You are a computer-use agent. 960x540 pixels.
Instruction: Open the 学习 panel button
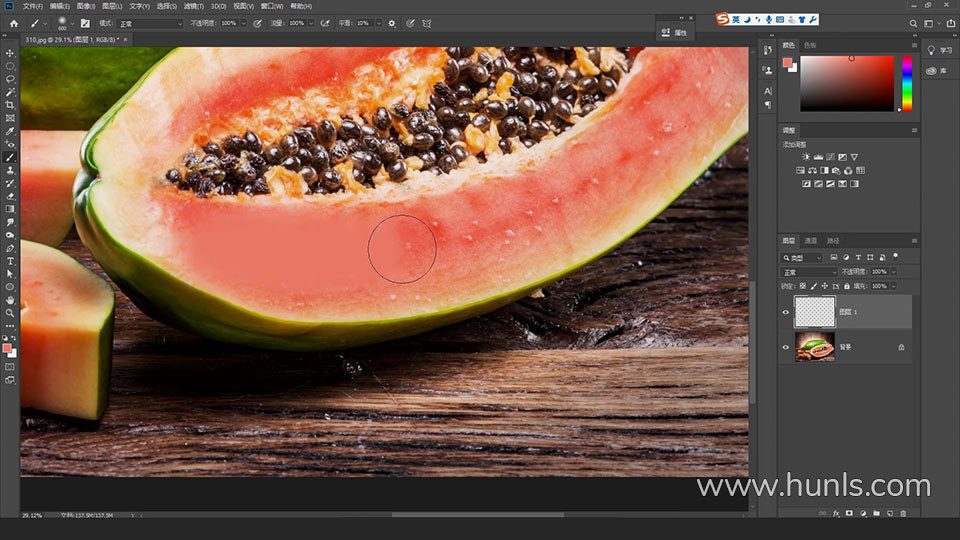click(x=940, y=50)
